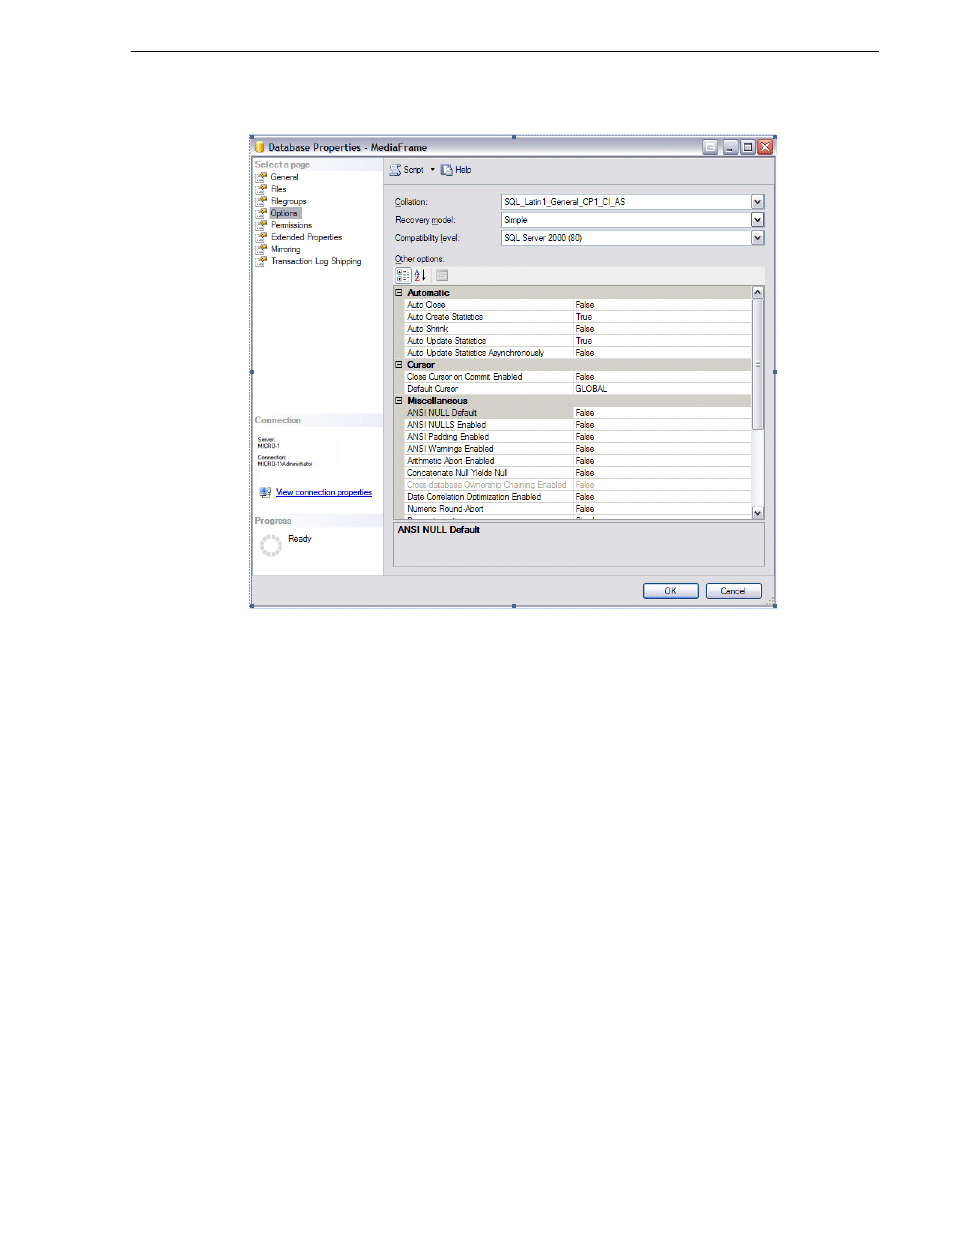Screen dimensions: 954x1235
Task: Select Date Correlation Optimization Enabled row
Action: click(578, 497)
